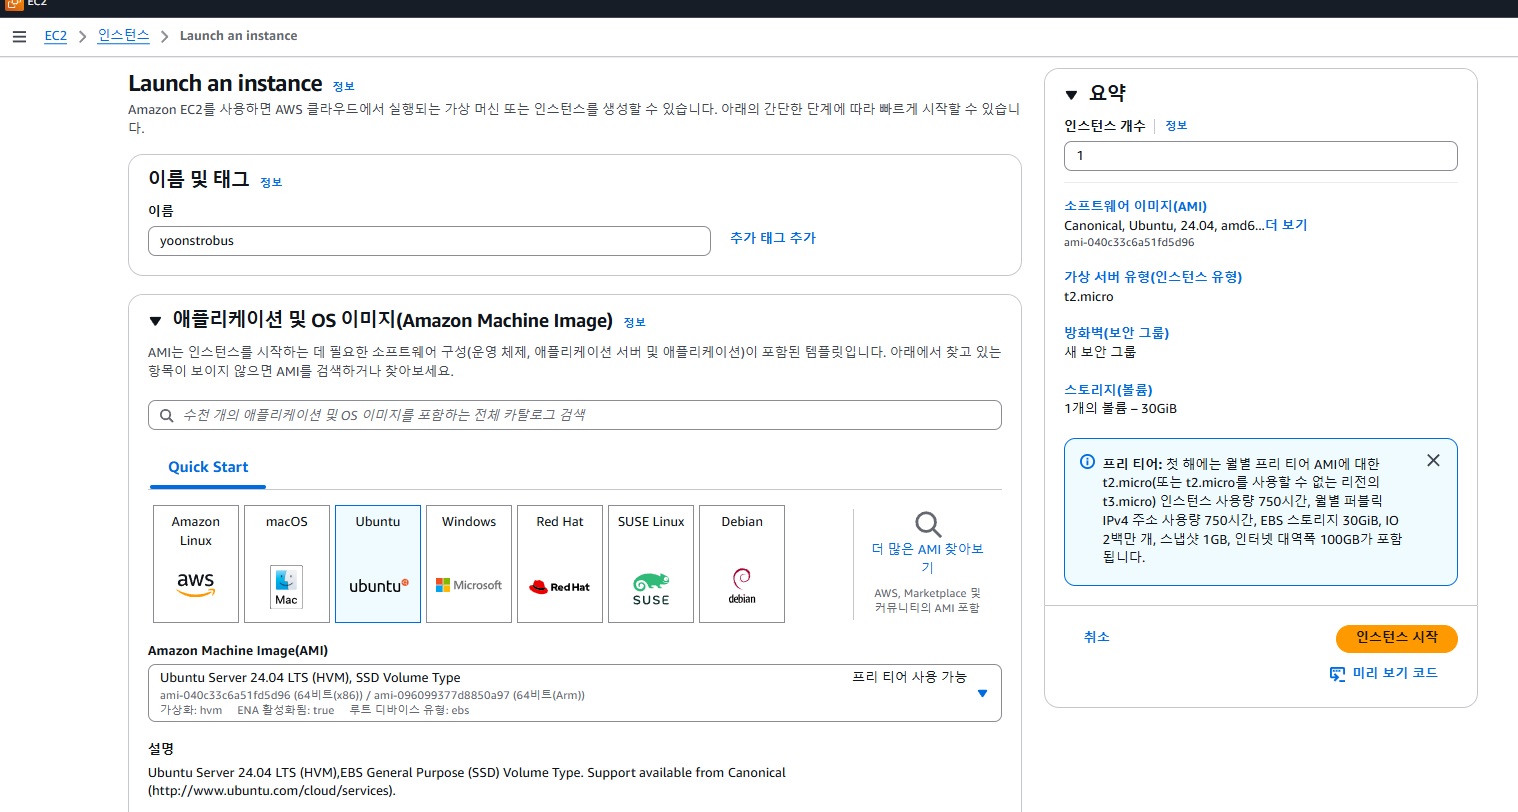Click the t2.micro instance type text
The height and width of the screenshot is (812, 1518).
[1089, 297]
